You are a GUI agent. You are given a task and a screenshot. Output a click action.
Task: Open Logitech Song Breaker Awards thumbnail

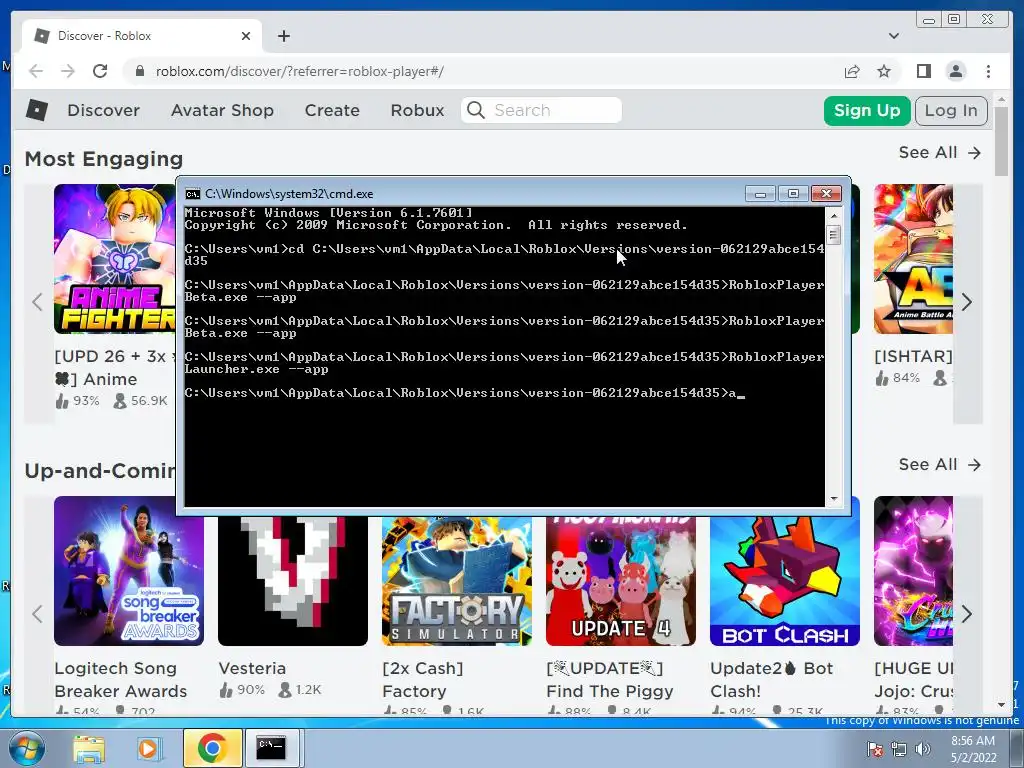pos(129,571)
